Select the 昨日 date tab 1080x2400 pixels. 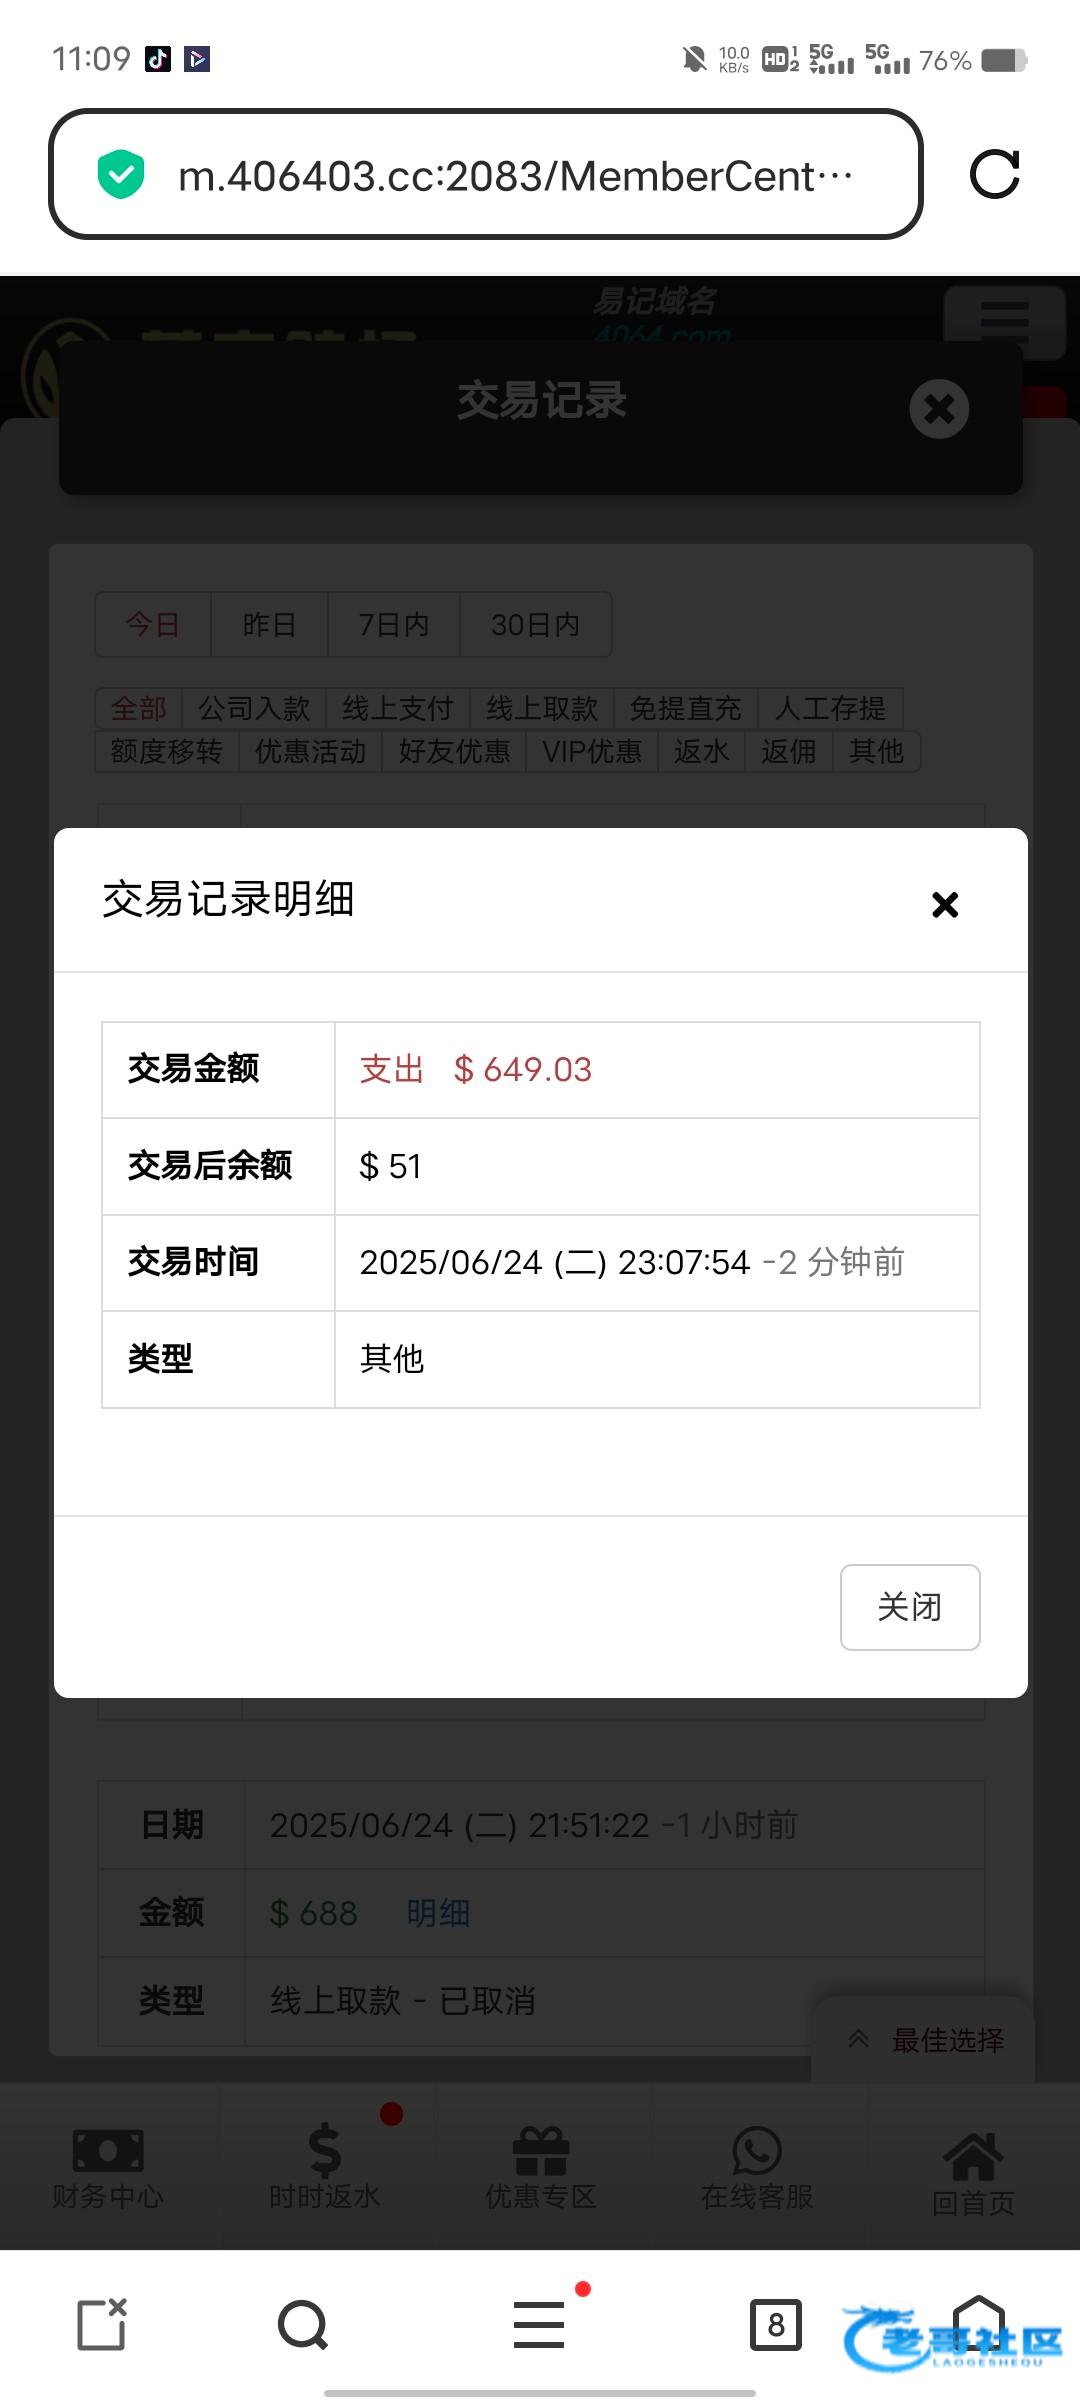click(269, 625)
